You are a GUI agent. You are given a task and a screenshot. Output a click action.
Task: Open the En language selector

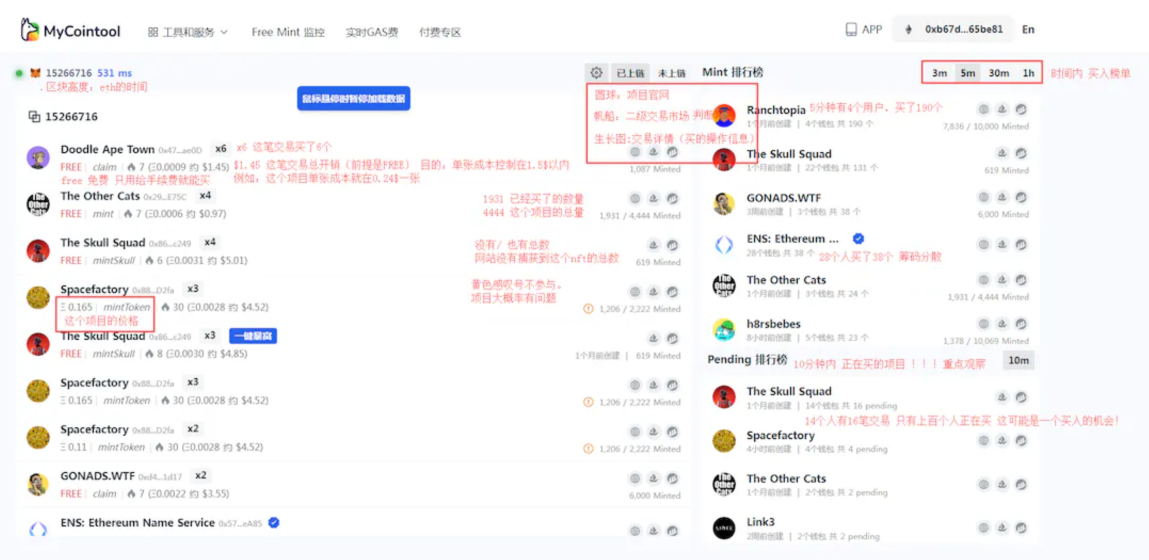(1028, 29)
